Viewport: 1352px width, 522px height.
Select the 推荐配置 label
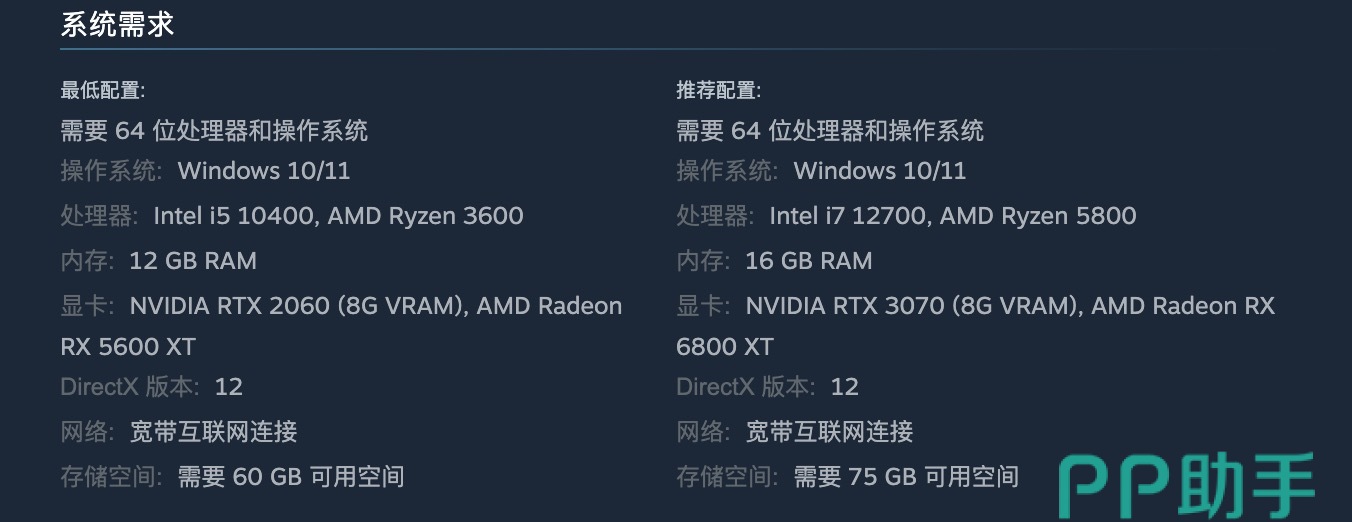[x=718, y=91]
